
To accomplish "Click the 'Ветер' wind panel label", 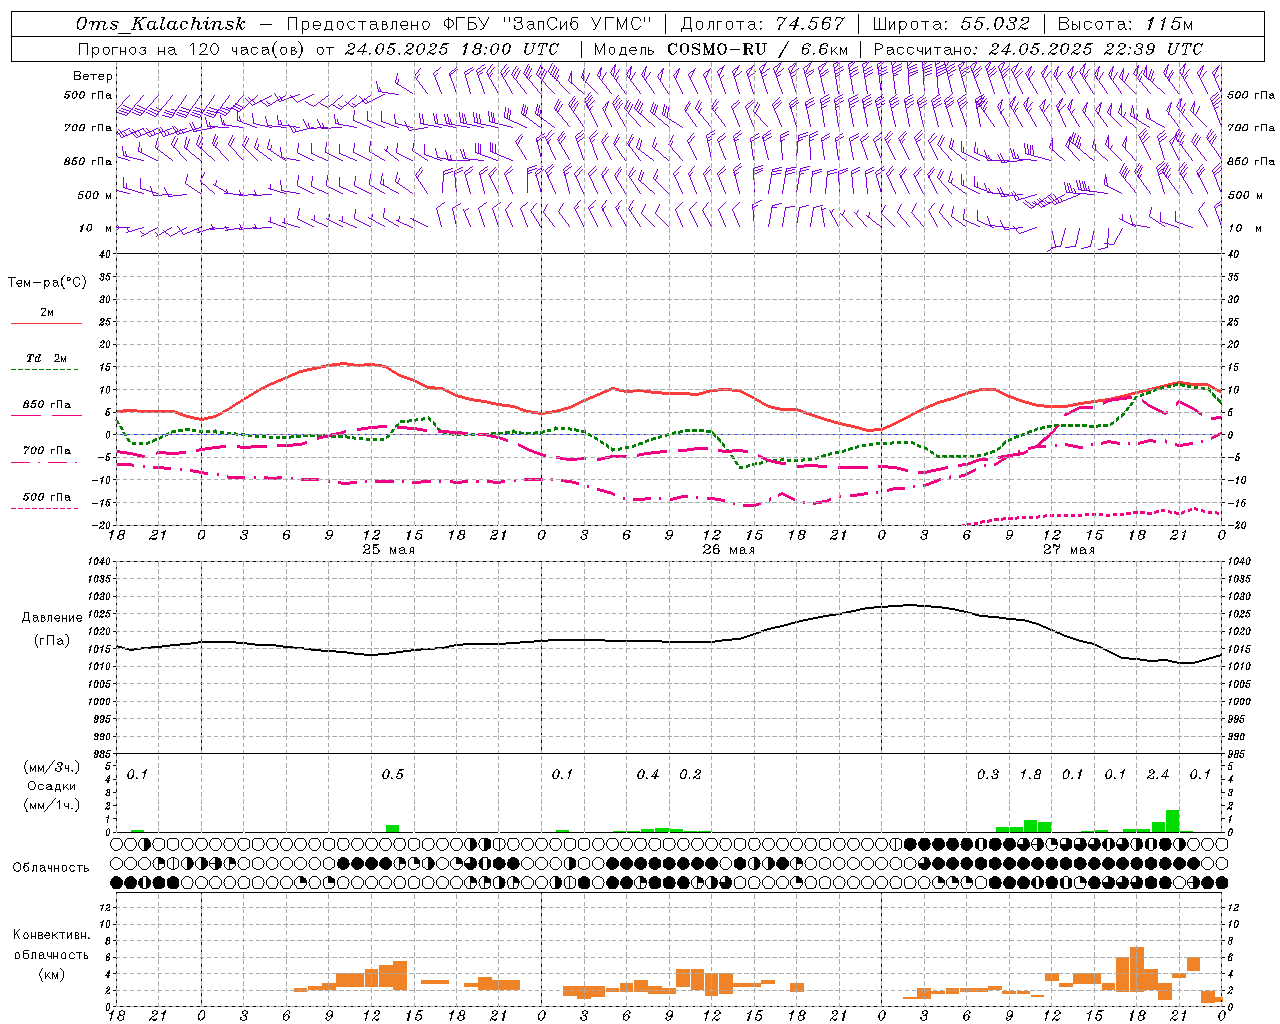I will (93, 76).
